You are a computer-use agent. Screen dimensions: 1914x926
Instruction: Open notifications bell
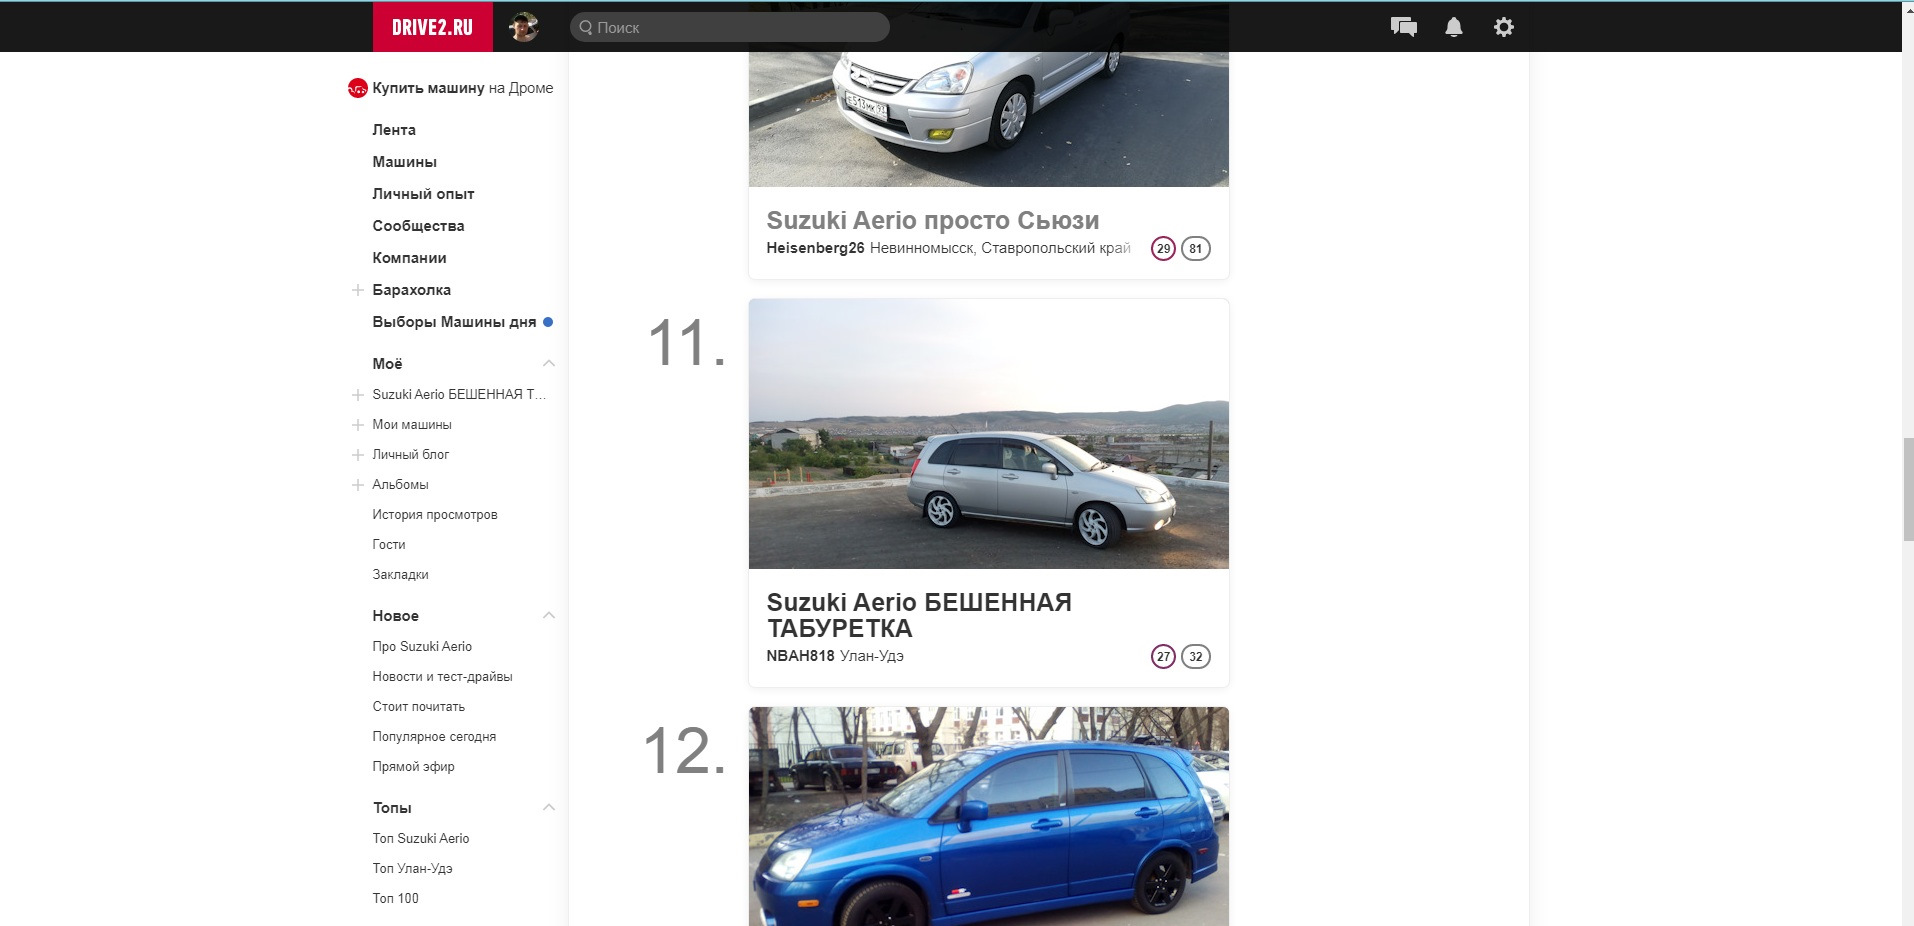(1454, 27)
